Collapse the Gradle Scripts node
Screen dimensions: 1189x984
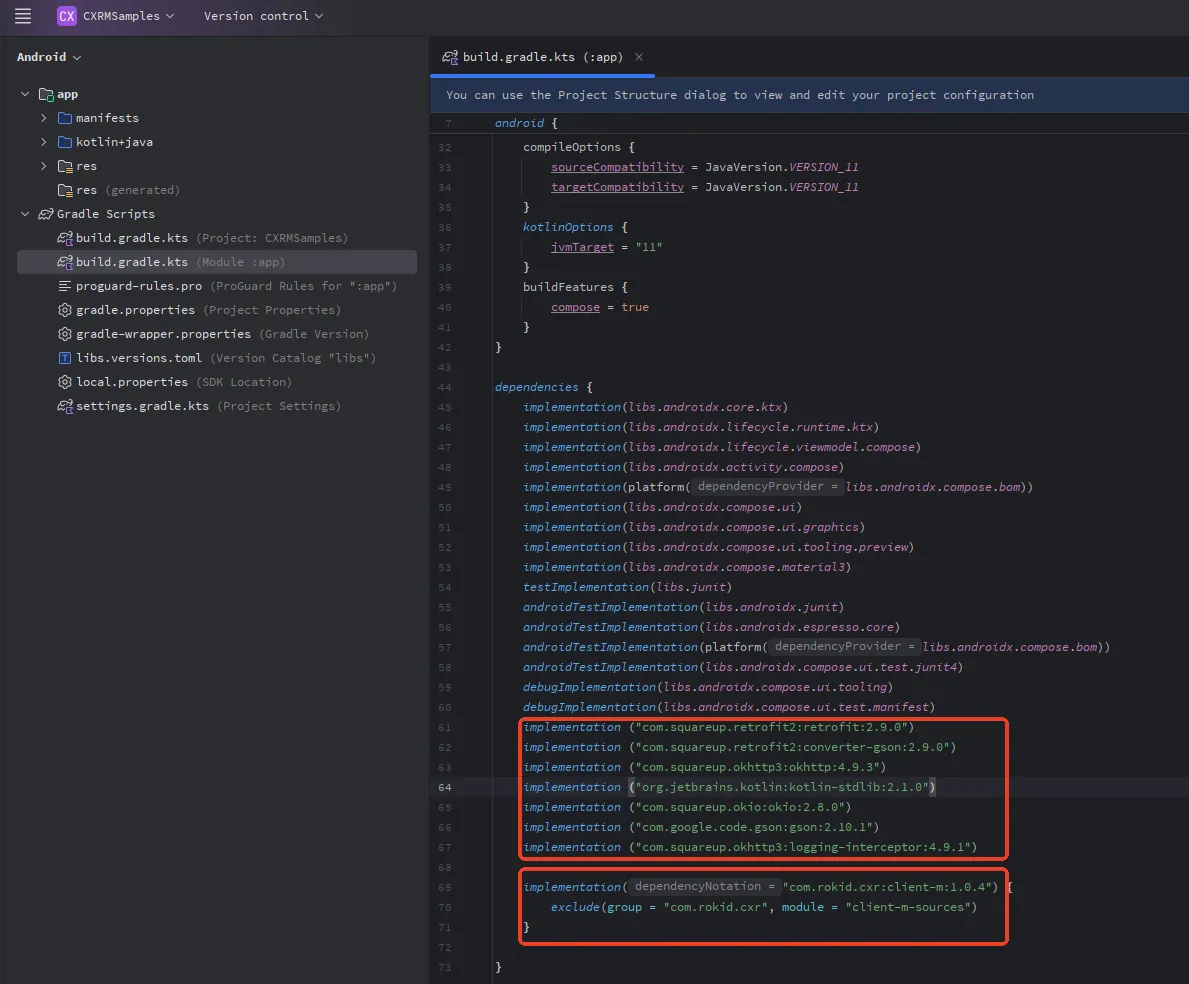coord(25,214)
